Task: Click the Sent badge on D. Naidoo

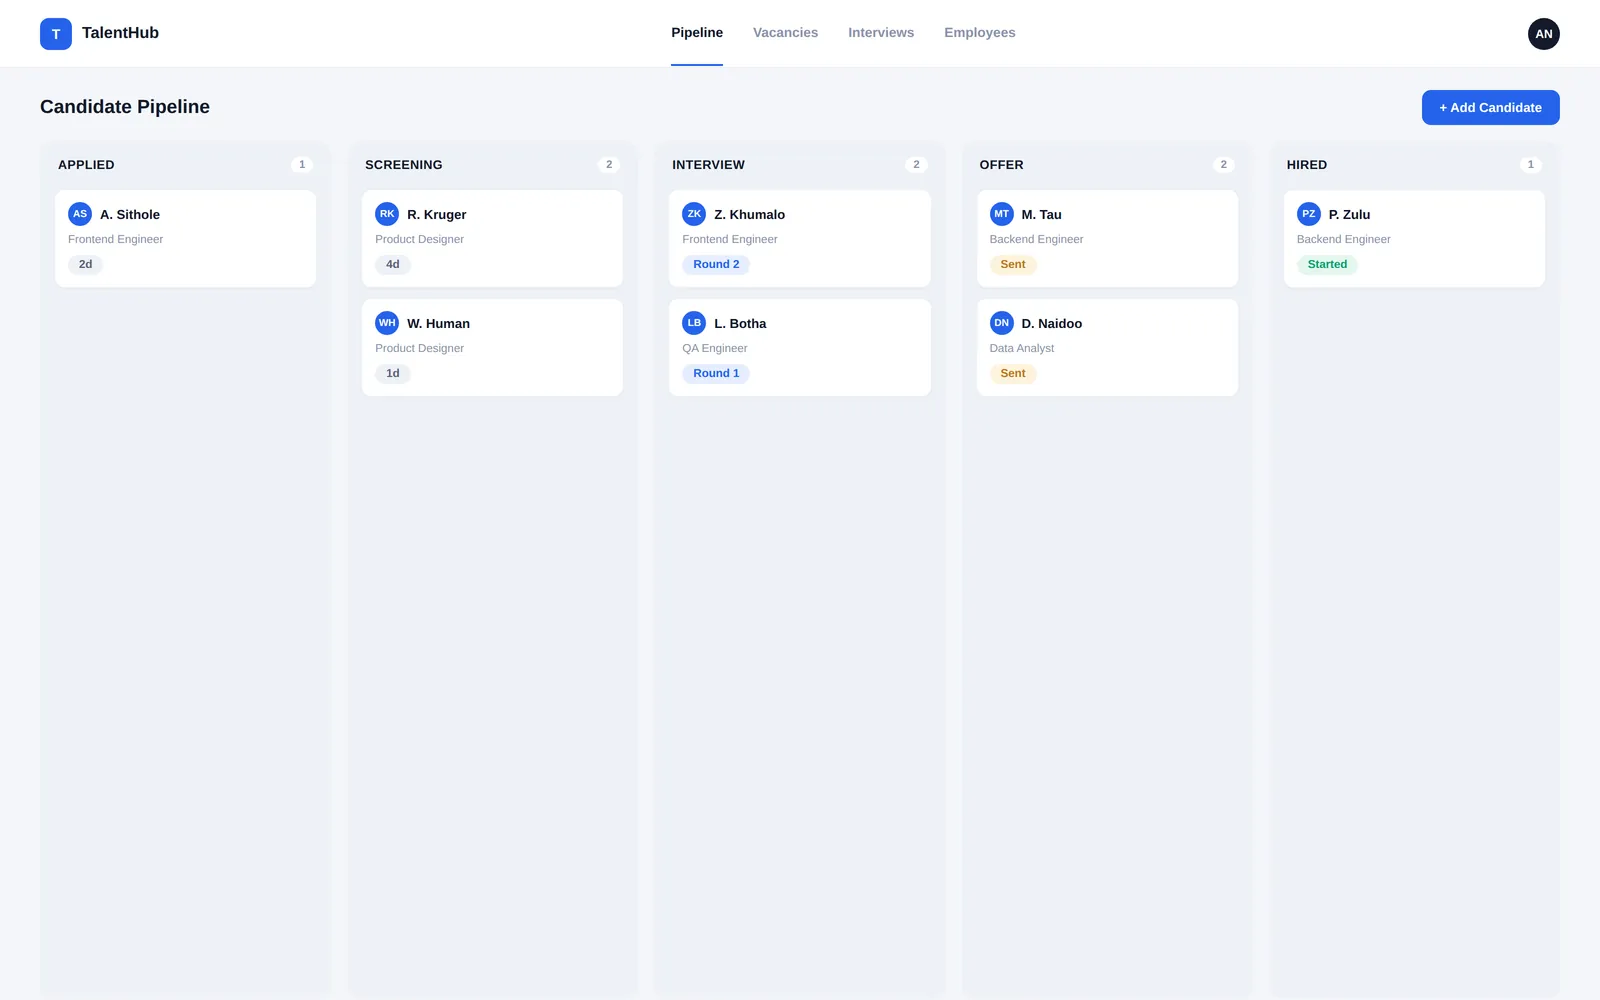Action: pyautogui.click(x=1013, y=374)
